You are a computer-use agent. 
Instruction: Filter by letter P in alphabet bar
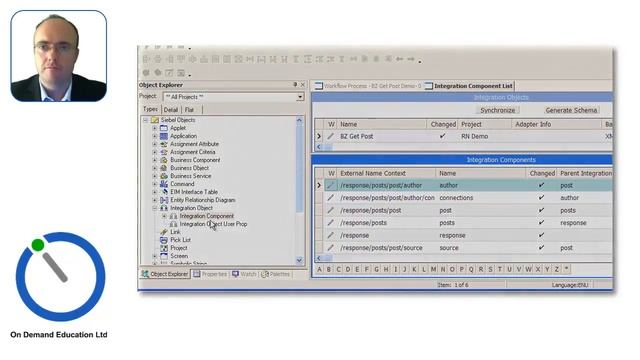462,269
